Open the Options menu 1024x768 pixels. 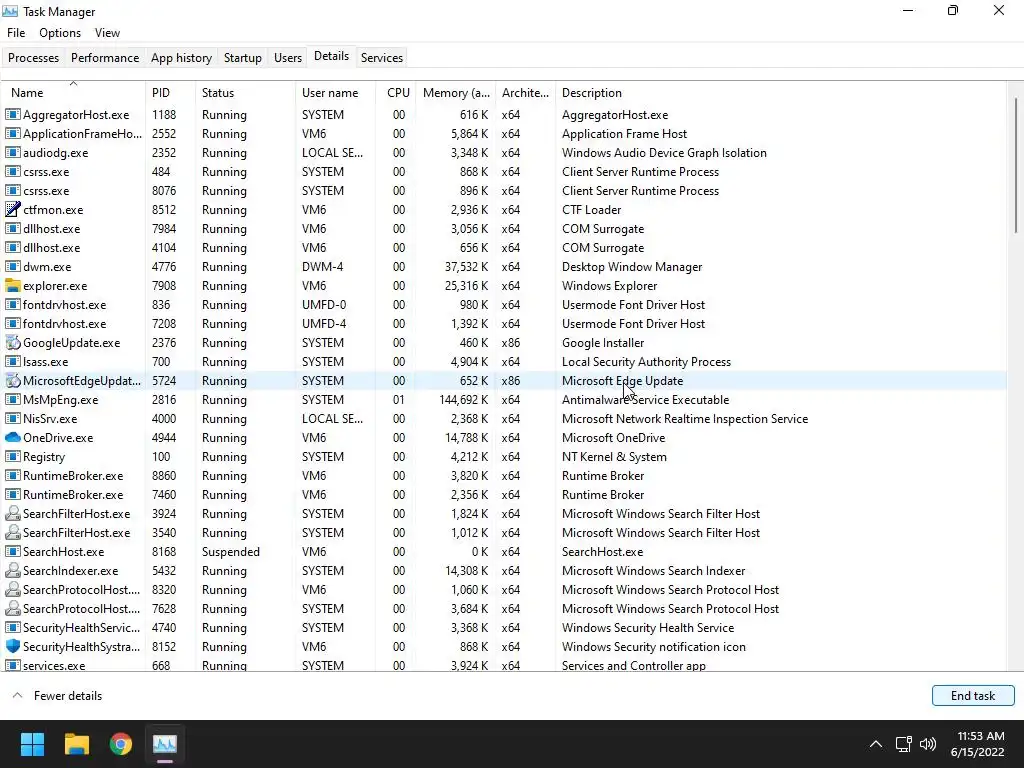pyautogui.click(x=60, y=33)
